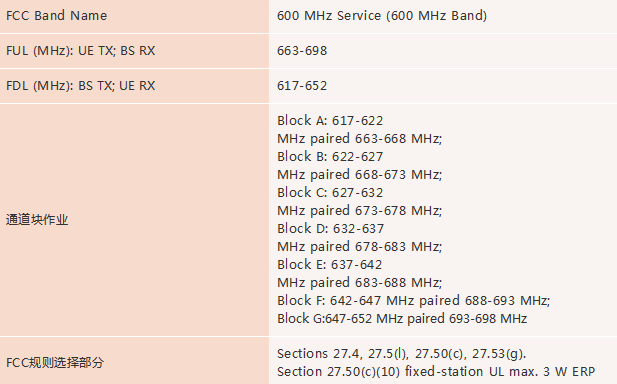617x384 pixels.
Task: Click the Block E: 637-642 line
Action: click(x=329, y=264)
